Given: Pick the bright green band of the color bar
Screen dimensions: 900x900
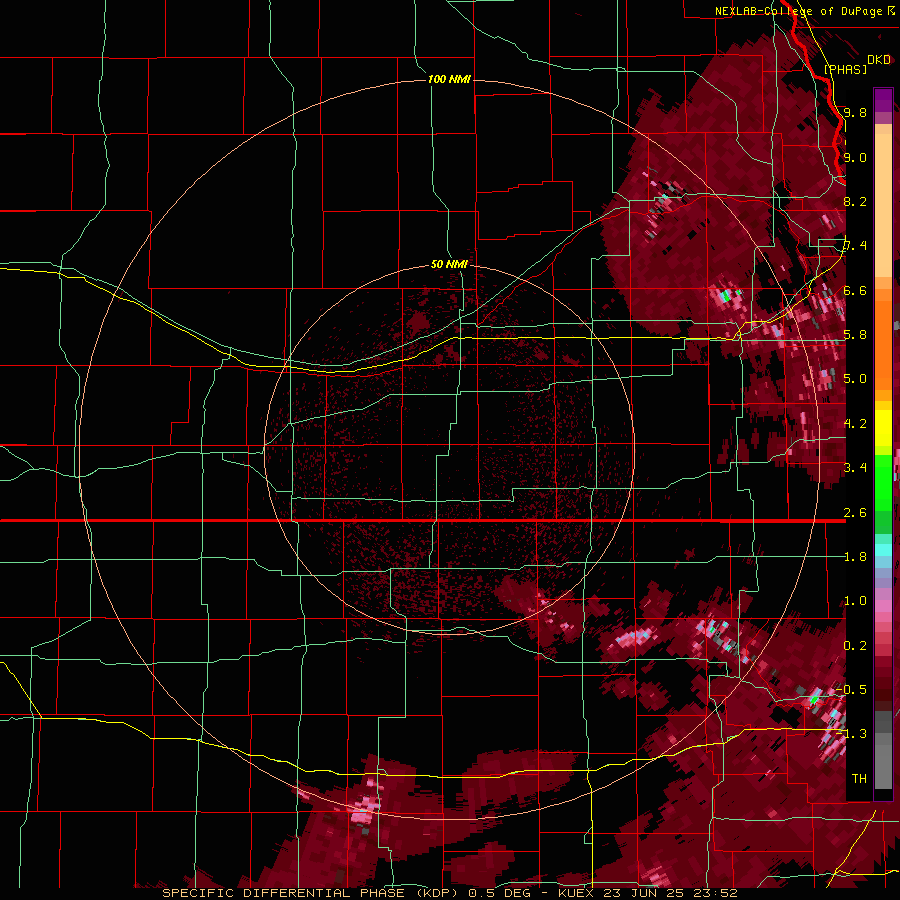Looking at the screenshot, I should [x=883, y=482].
